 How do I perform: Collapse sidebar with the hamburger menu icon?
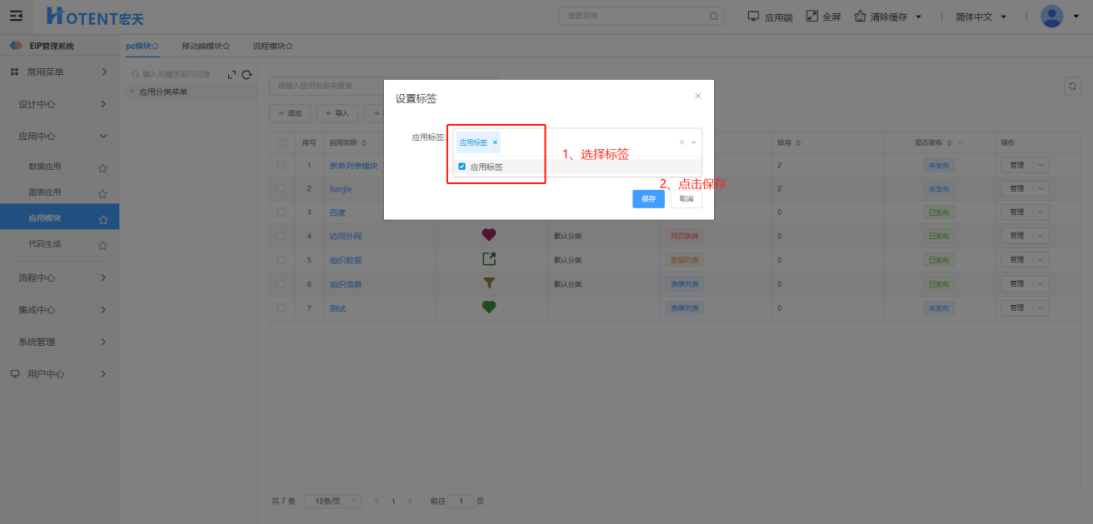click(16, 16)
